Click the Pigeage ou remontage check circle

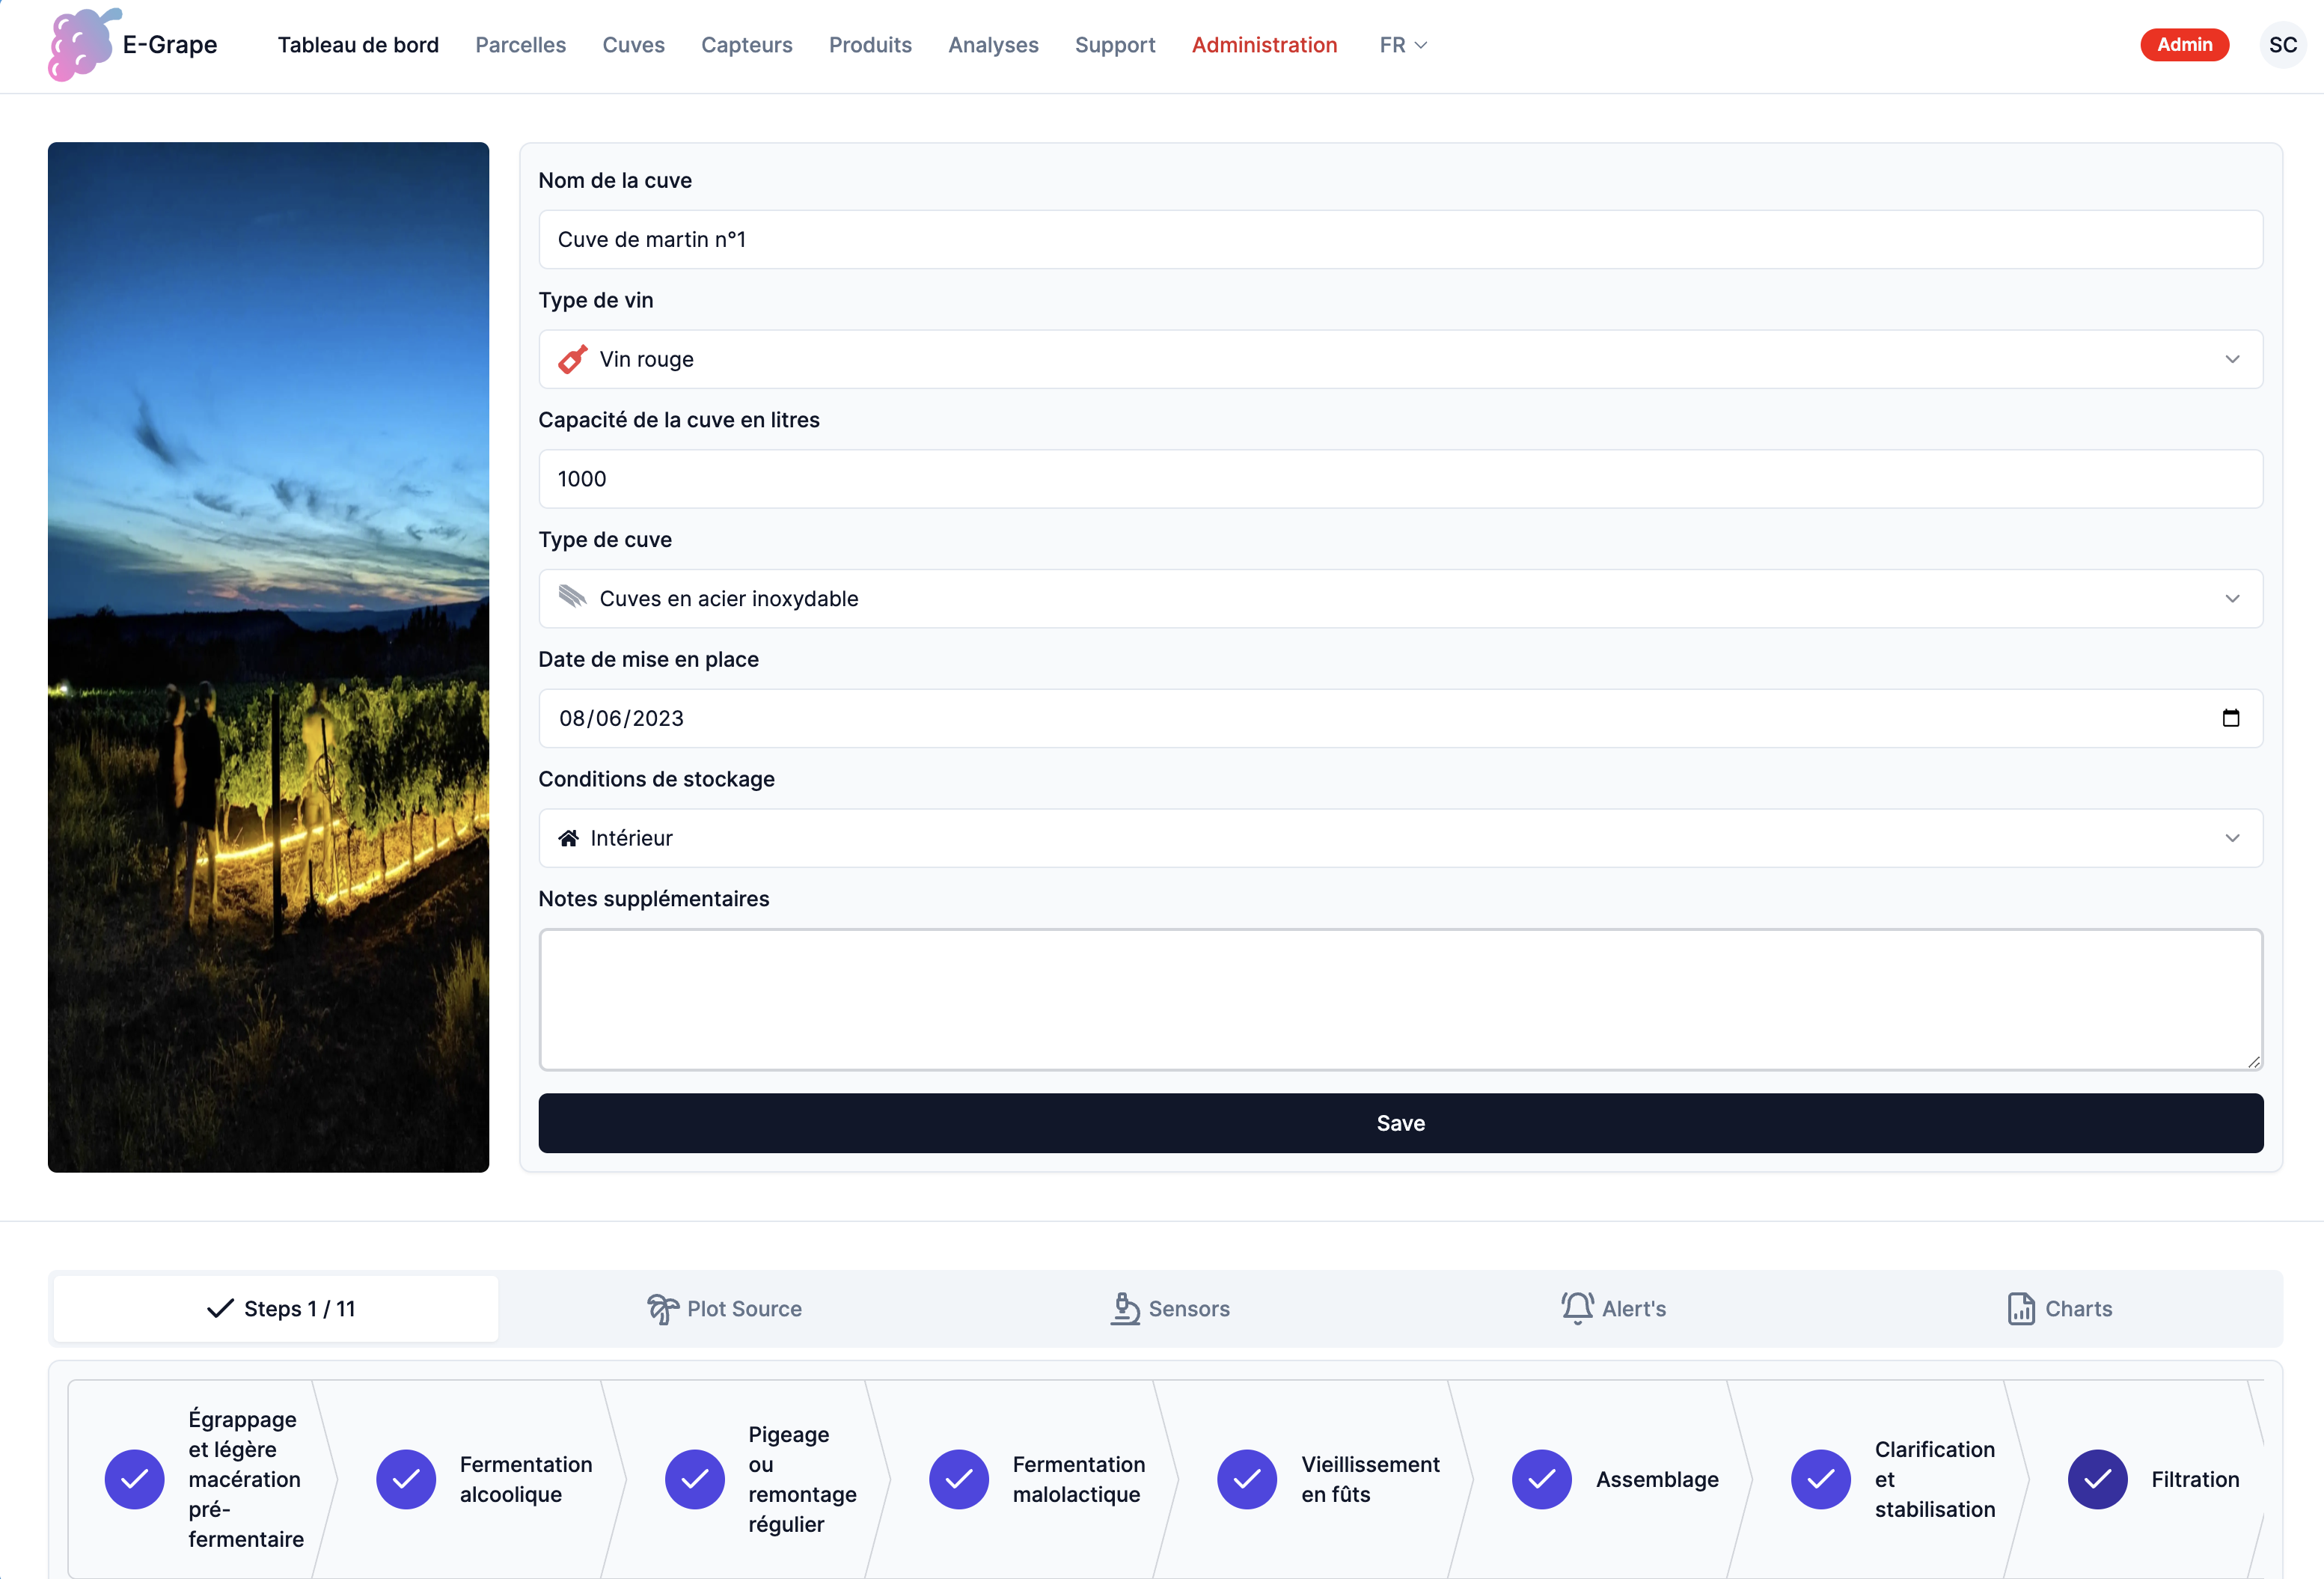click(695, 1479)
